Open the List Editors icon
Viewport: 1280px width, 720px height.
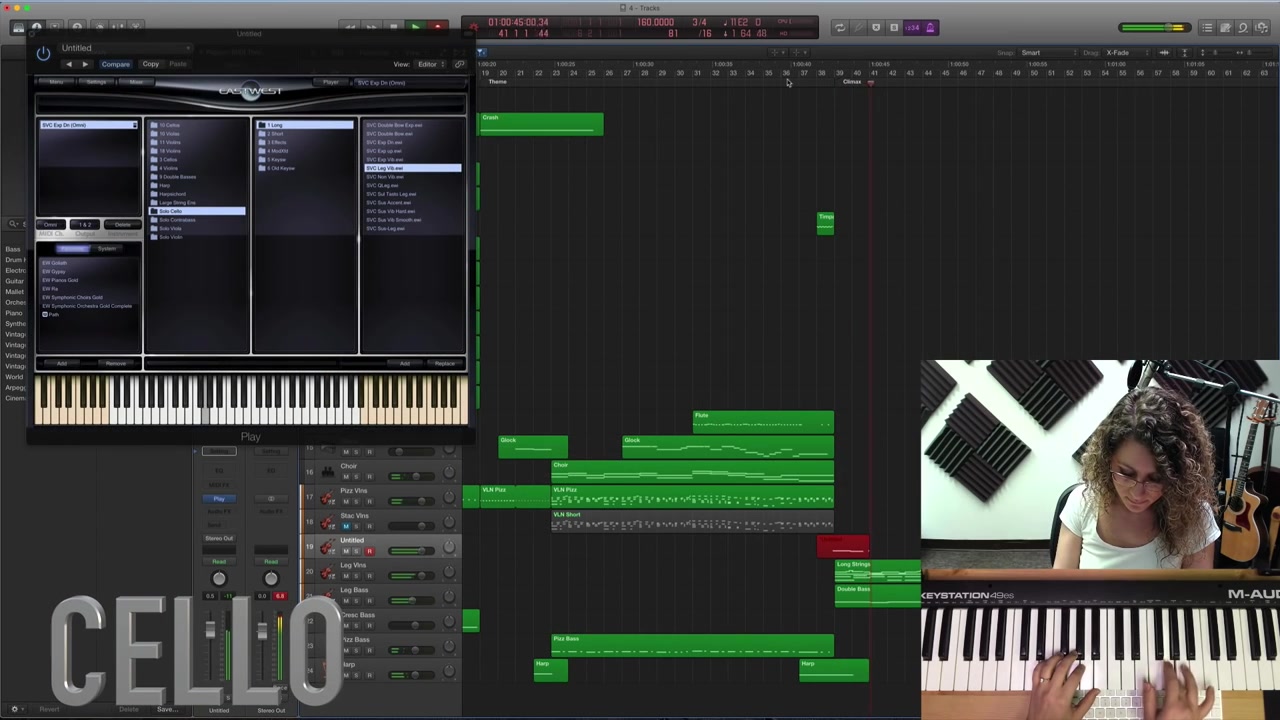pos(1207,28)
